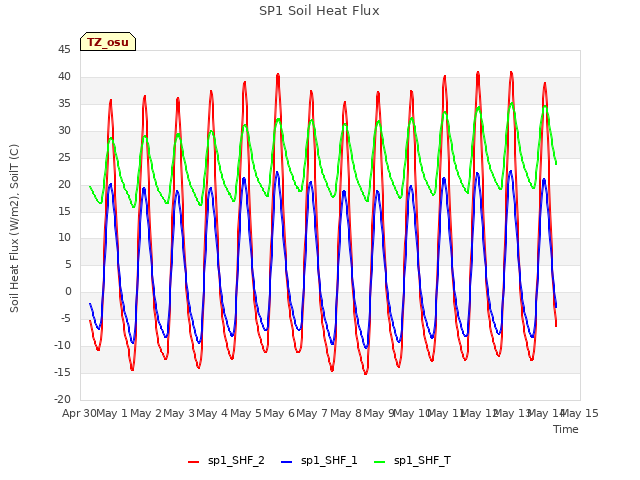Click the Soil Heat Flux y-axis label
Viewport: 640px width, 480px height.
coord(14,228)
